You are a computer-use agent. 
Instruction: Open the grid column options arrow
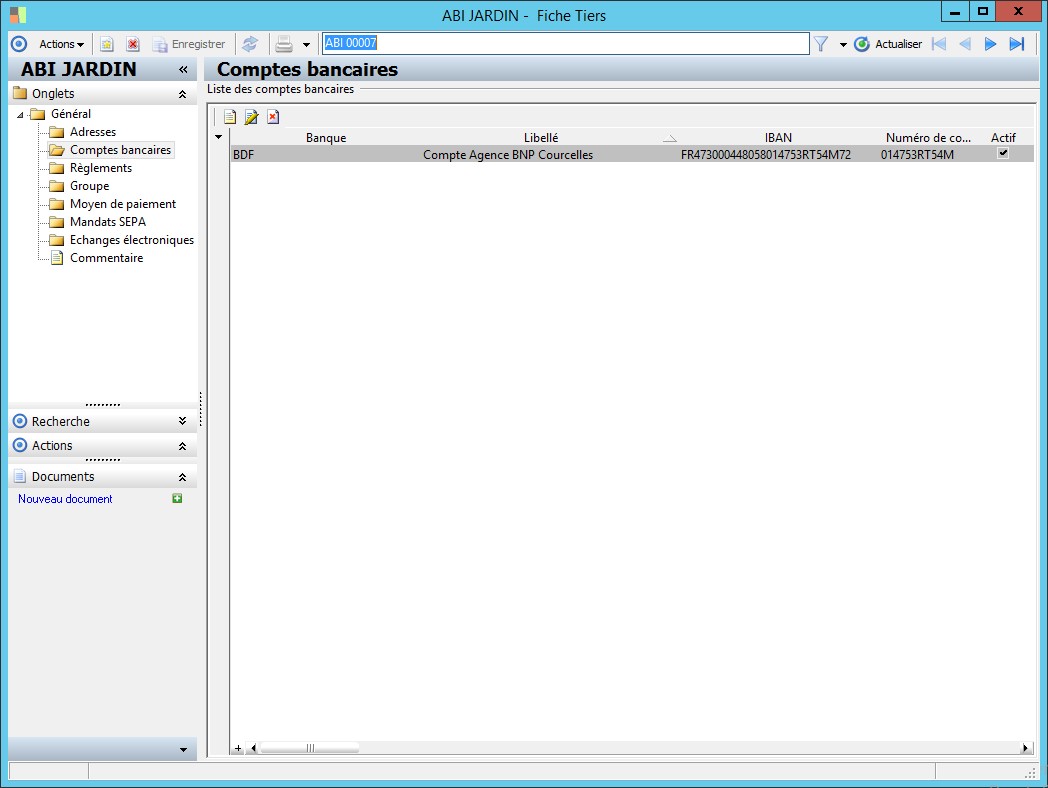218,137
